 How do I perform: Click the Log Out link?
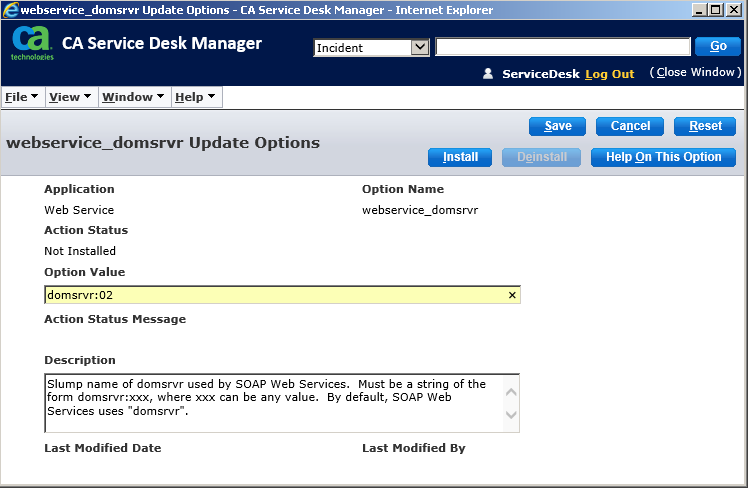[610, 74]
